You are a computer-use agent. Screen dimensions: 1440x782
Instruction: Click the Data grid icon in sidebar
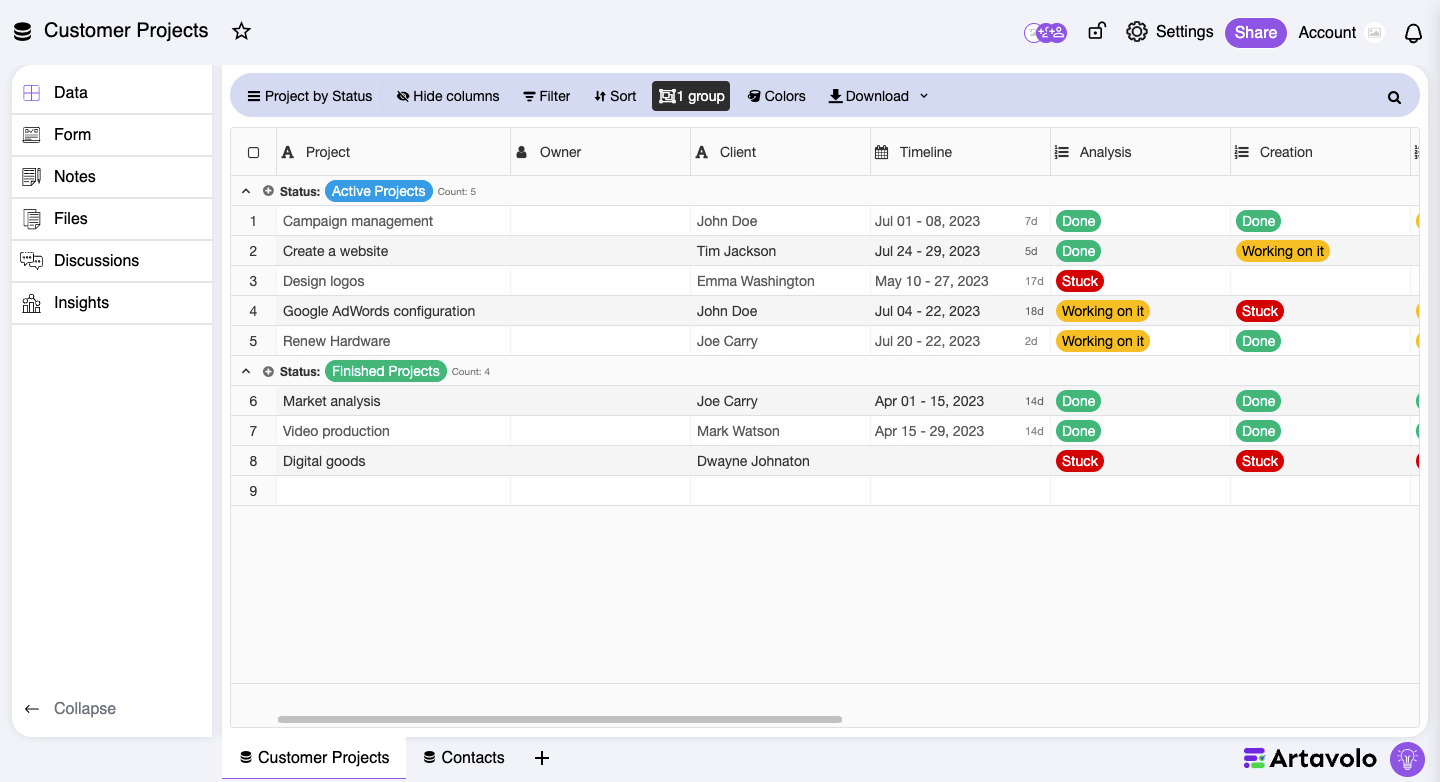click(32, 92)
